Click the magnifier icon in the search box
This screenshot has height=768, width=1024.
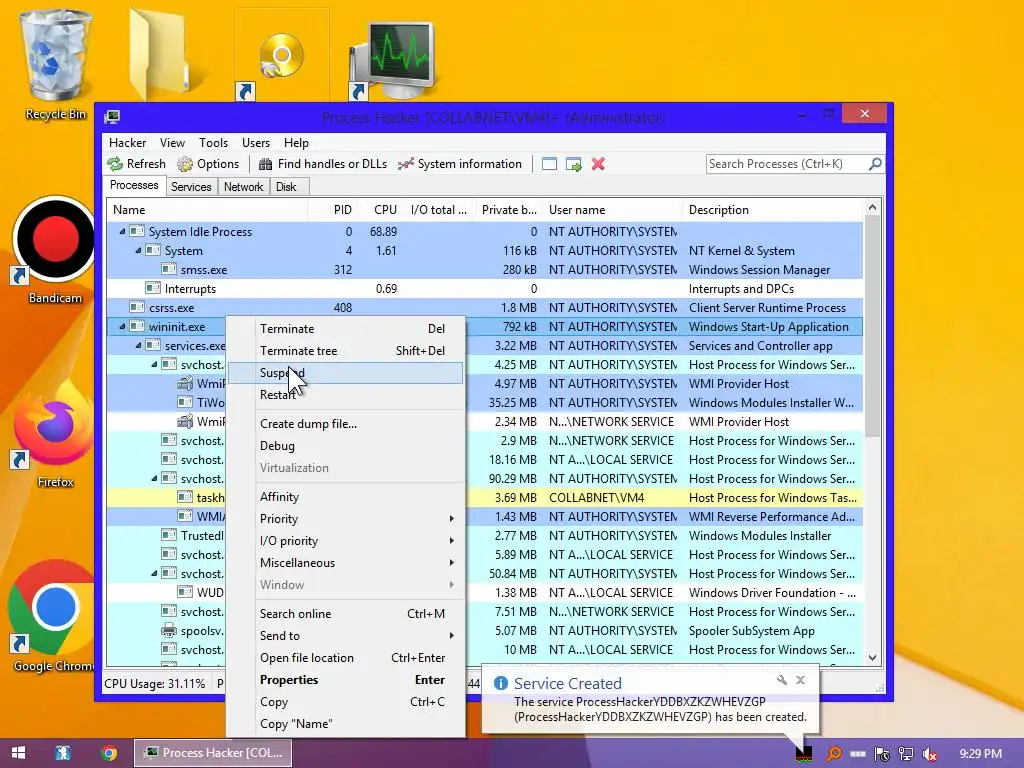(875, 164)
